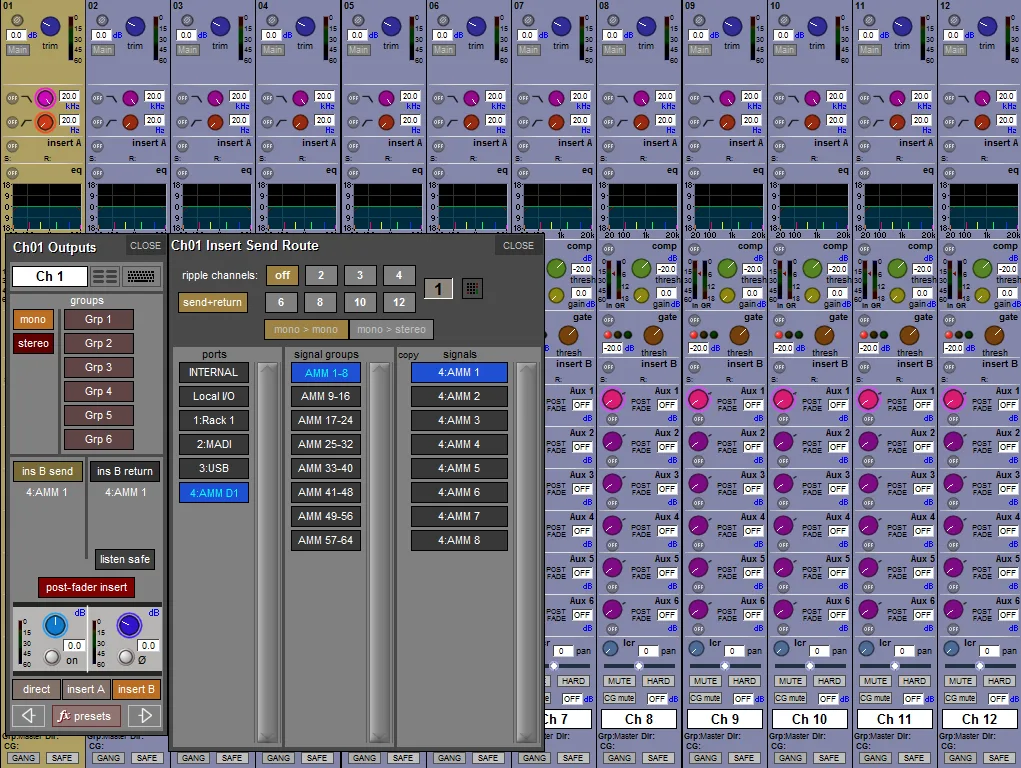Click the Ch 1 name field

(49, 276)
